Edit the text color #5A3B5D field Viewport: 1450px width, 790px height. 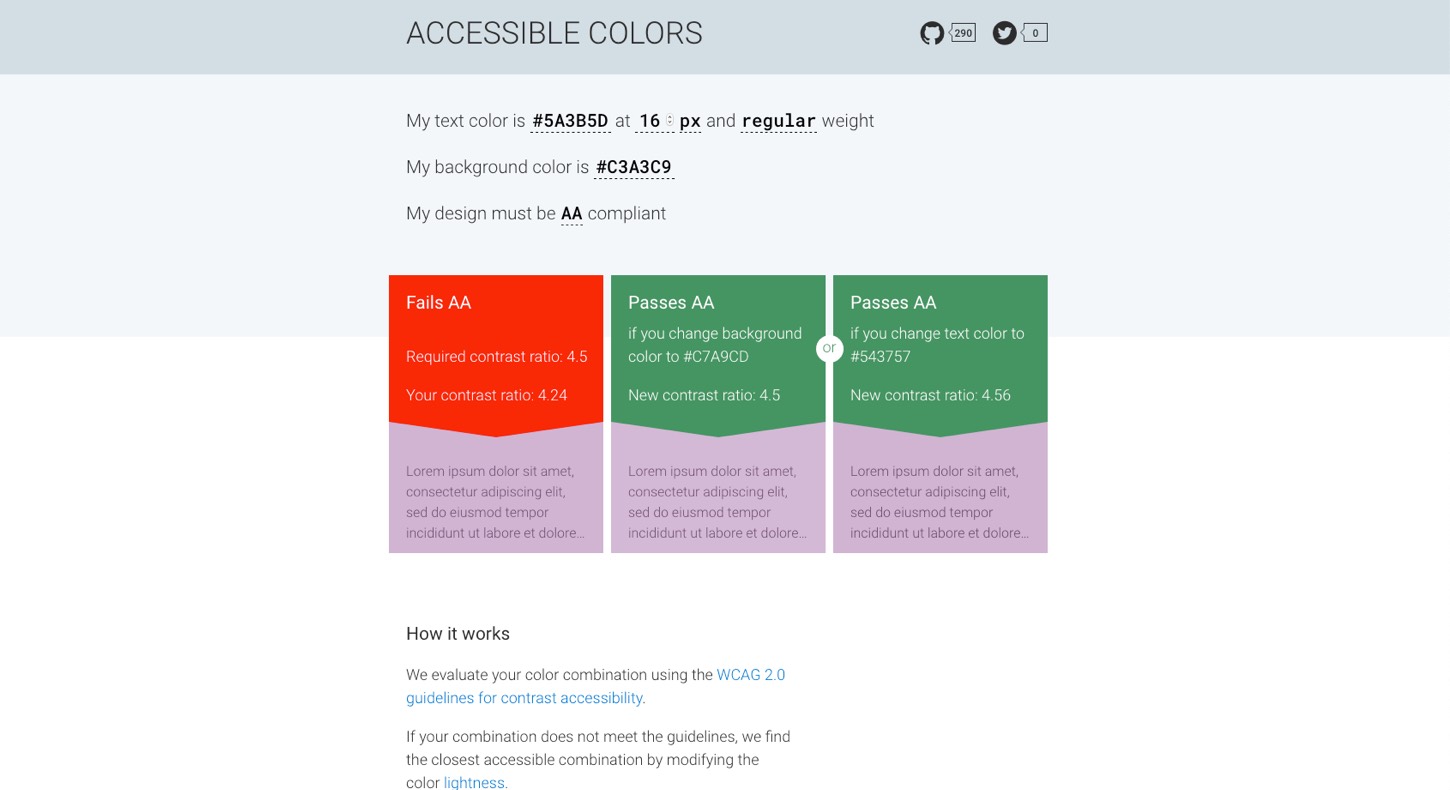pyautogui.click(x=570, y=121)
